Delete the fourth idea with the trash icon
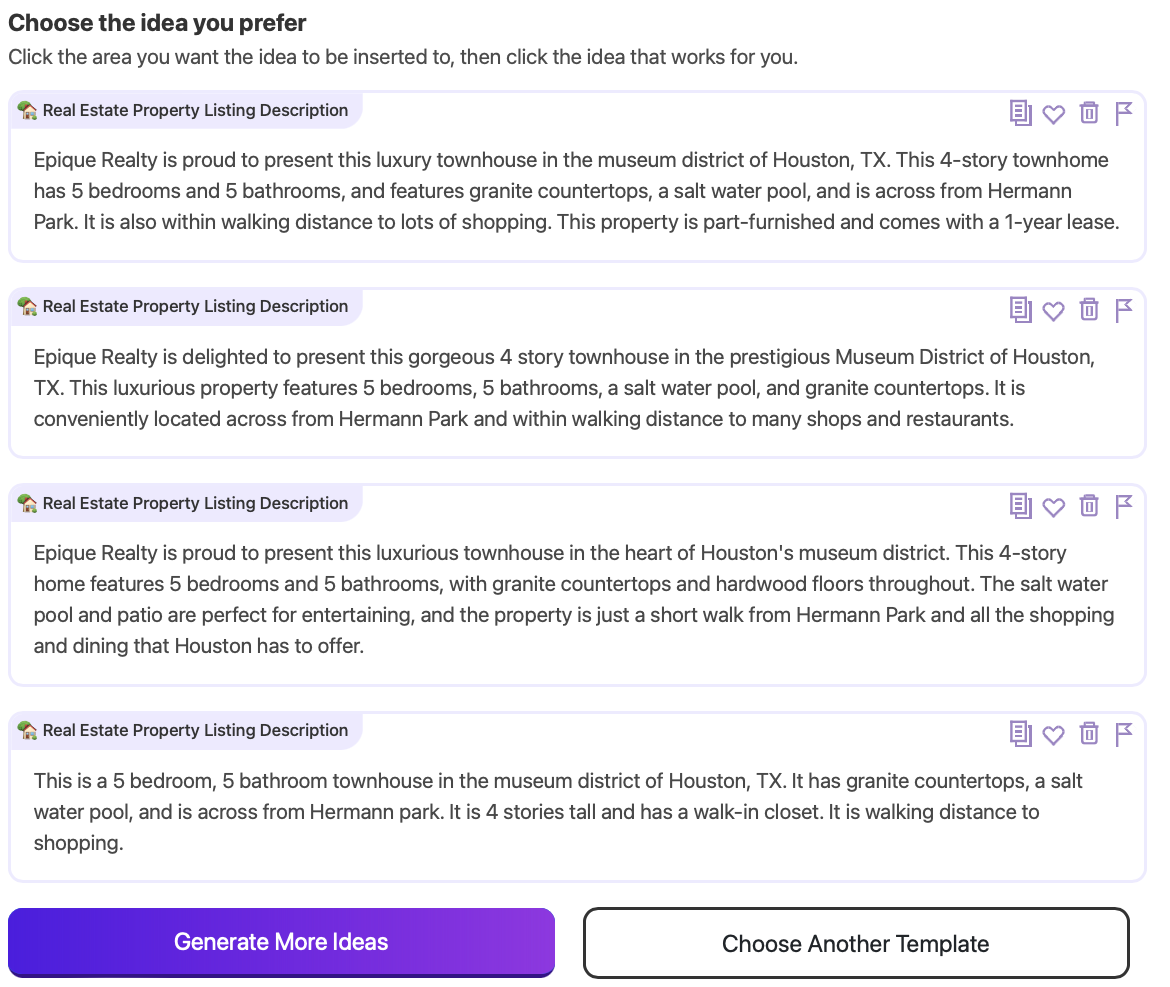1170x987 pixels. (1089, 734)
